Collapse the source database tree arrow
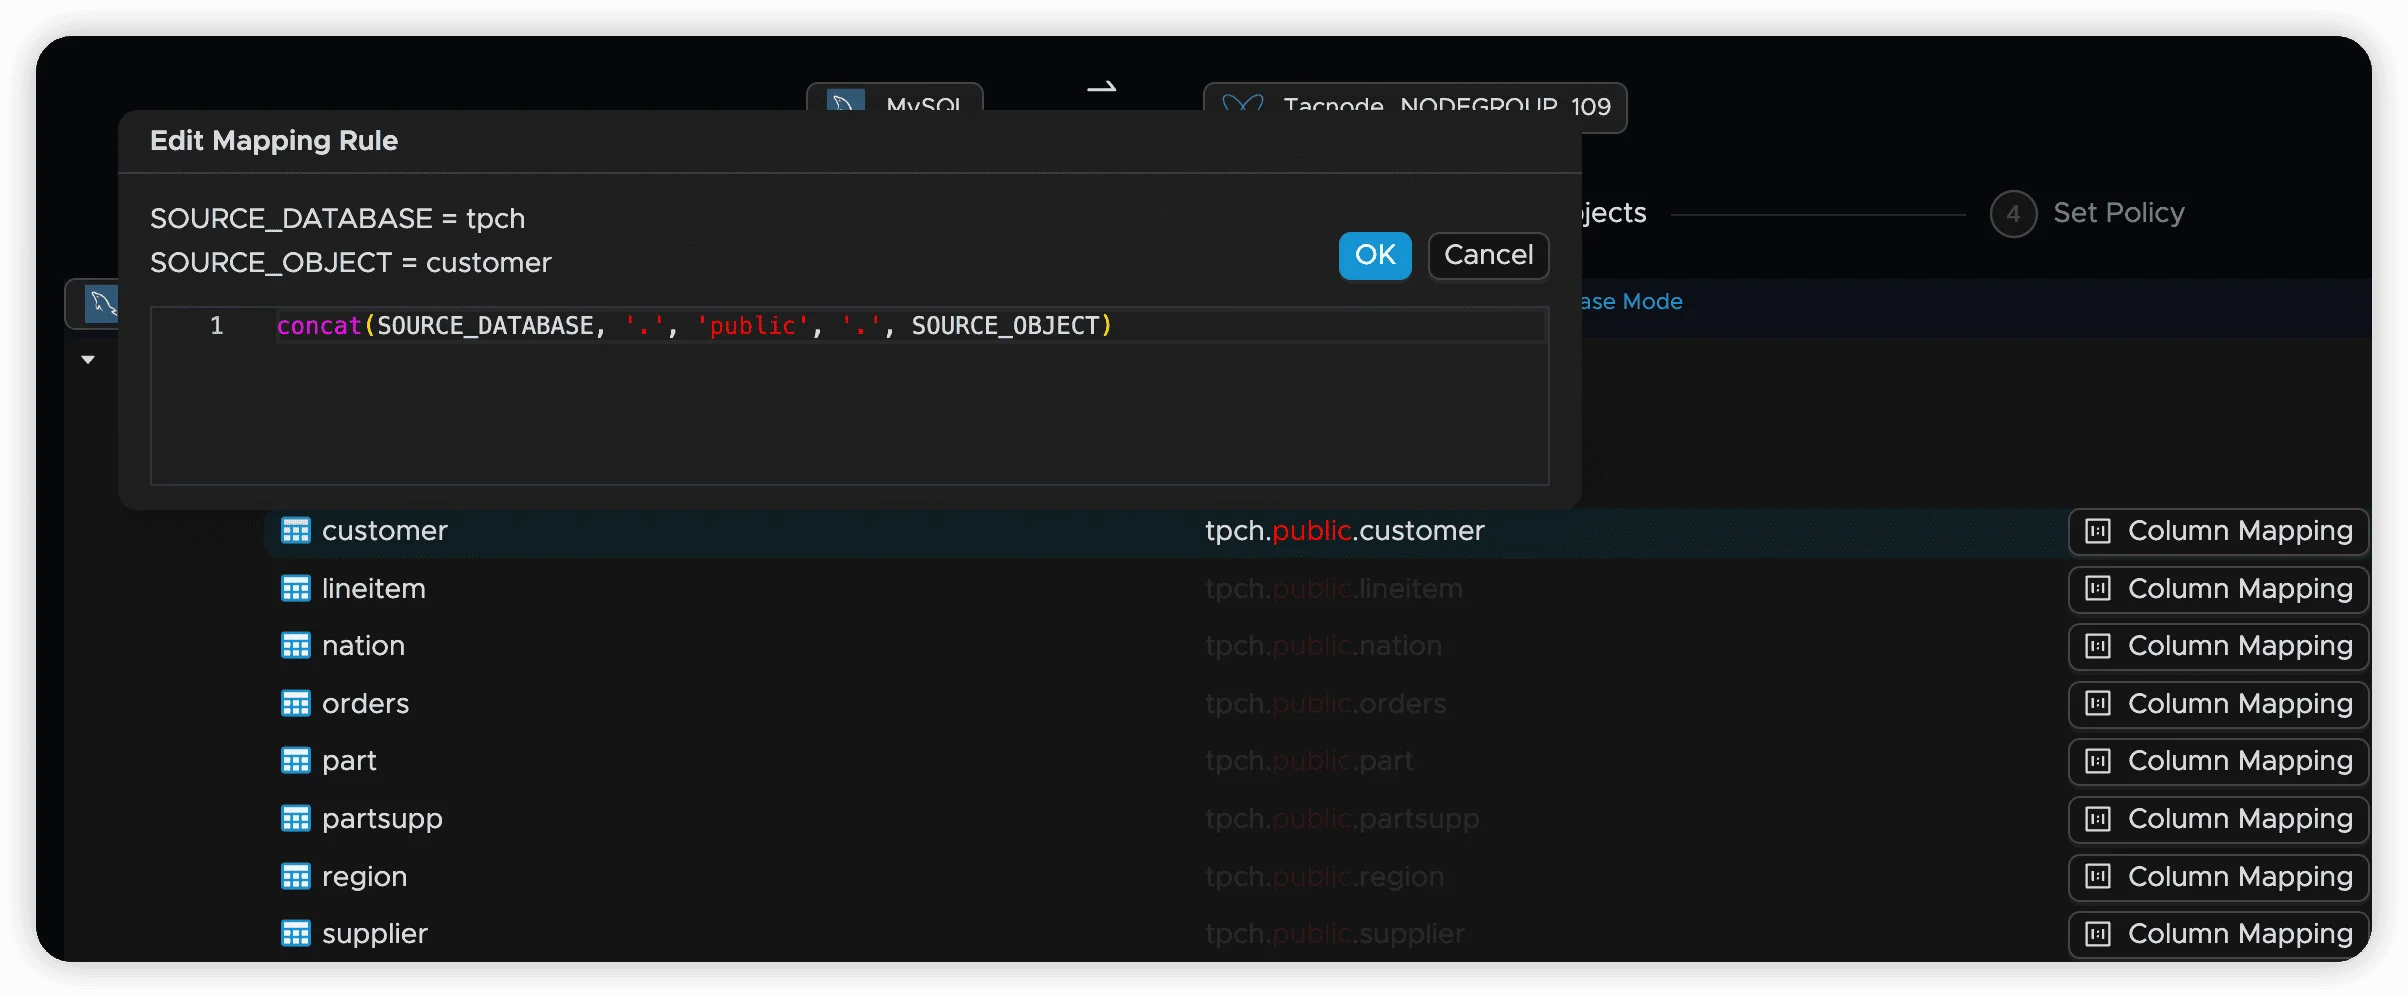 88,360
